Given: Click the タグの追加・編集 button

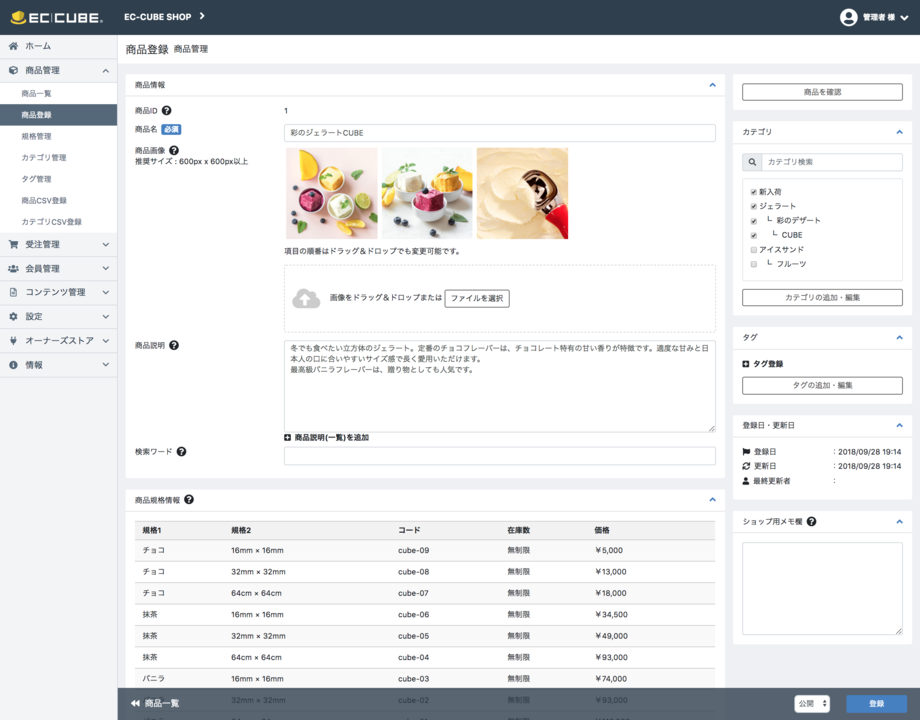Looking at the screenshot, I should [822, 386].
